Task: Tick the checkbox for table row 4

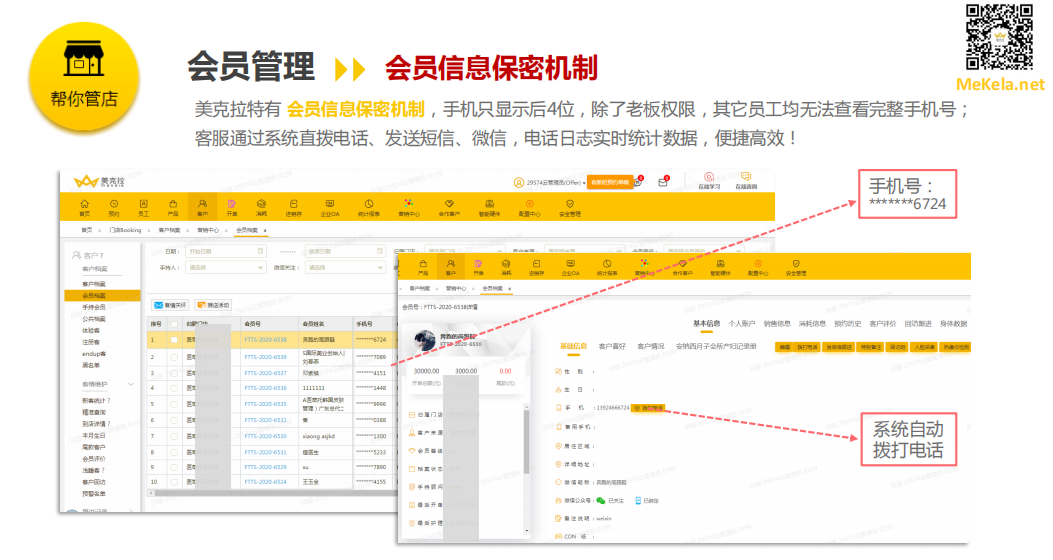Action: click(174, 388)
